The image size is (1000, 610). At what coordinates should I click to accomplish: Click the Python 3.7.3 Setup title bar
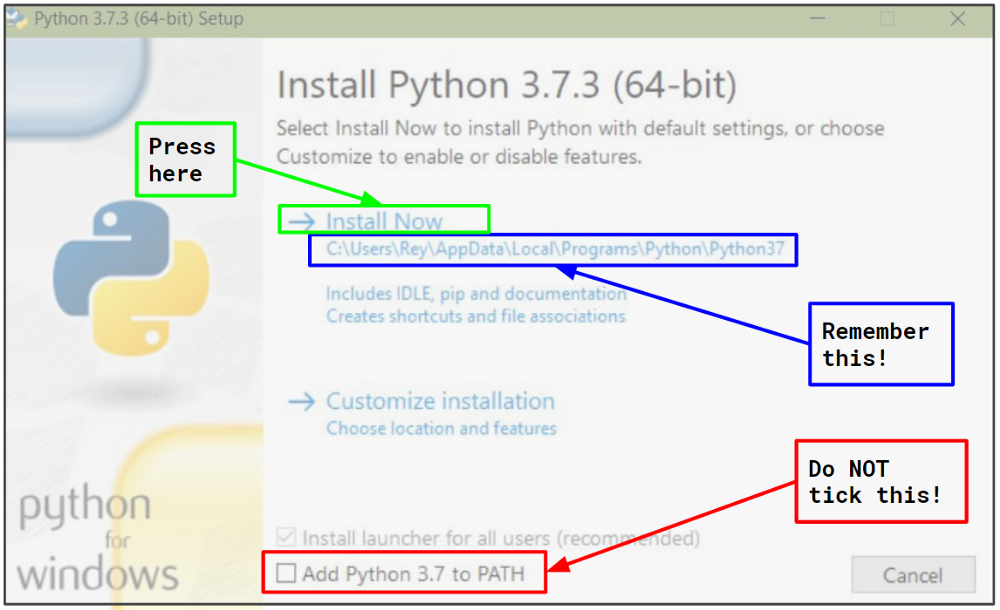(400, 17)
